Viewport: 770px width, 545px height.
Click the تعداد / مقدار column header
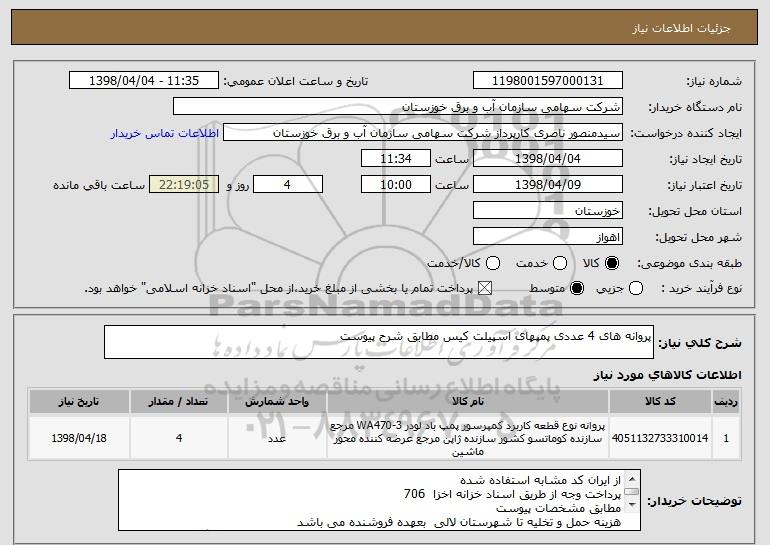coord(179,402)
